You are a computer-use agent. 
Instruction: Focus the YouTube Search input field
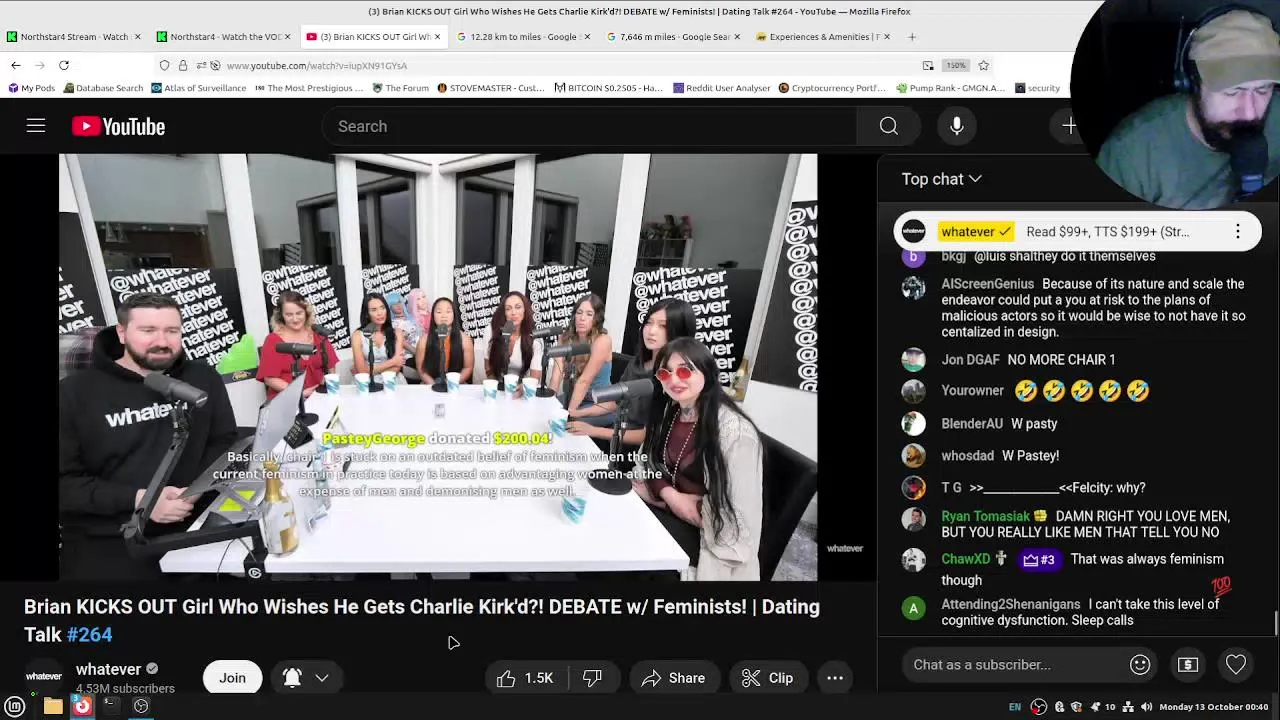click(x=590, y=126)
